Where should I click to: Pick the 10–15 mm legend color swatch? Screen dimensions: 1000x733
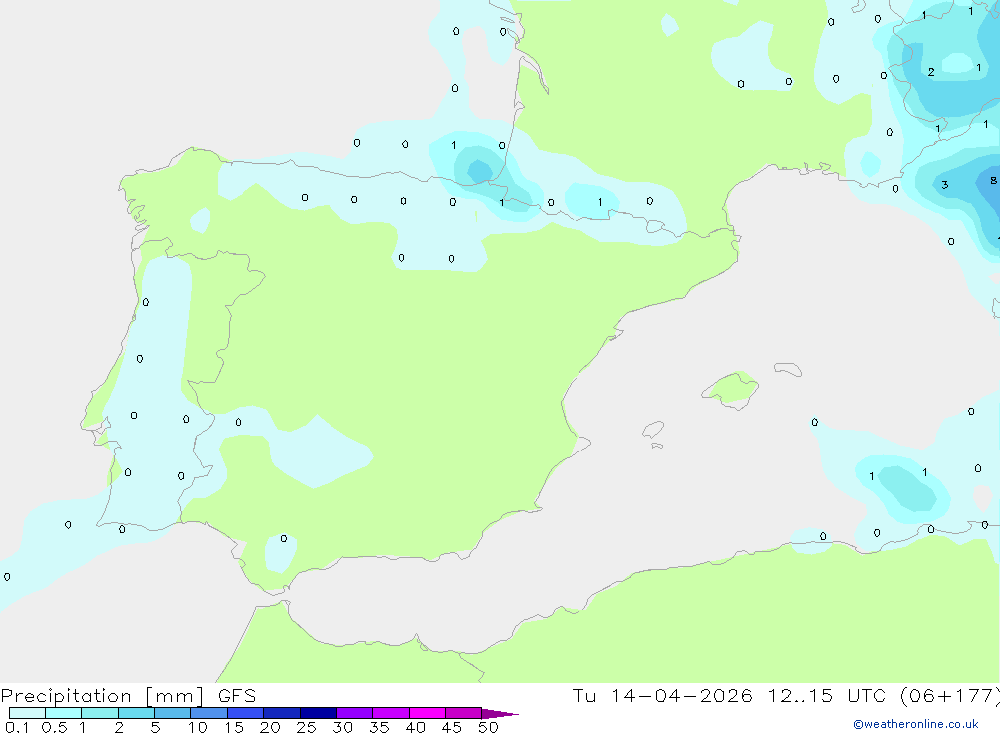click(209, 713)
